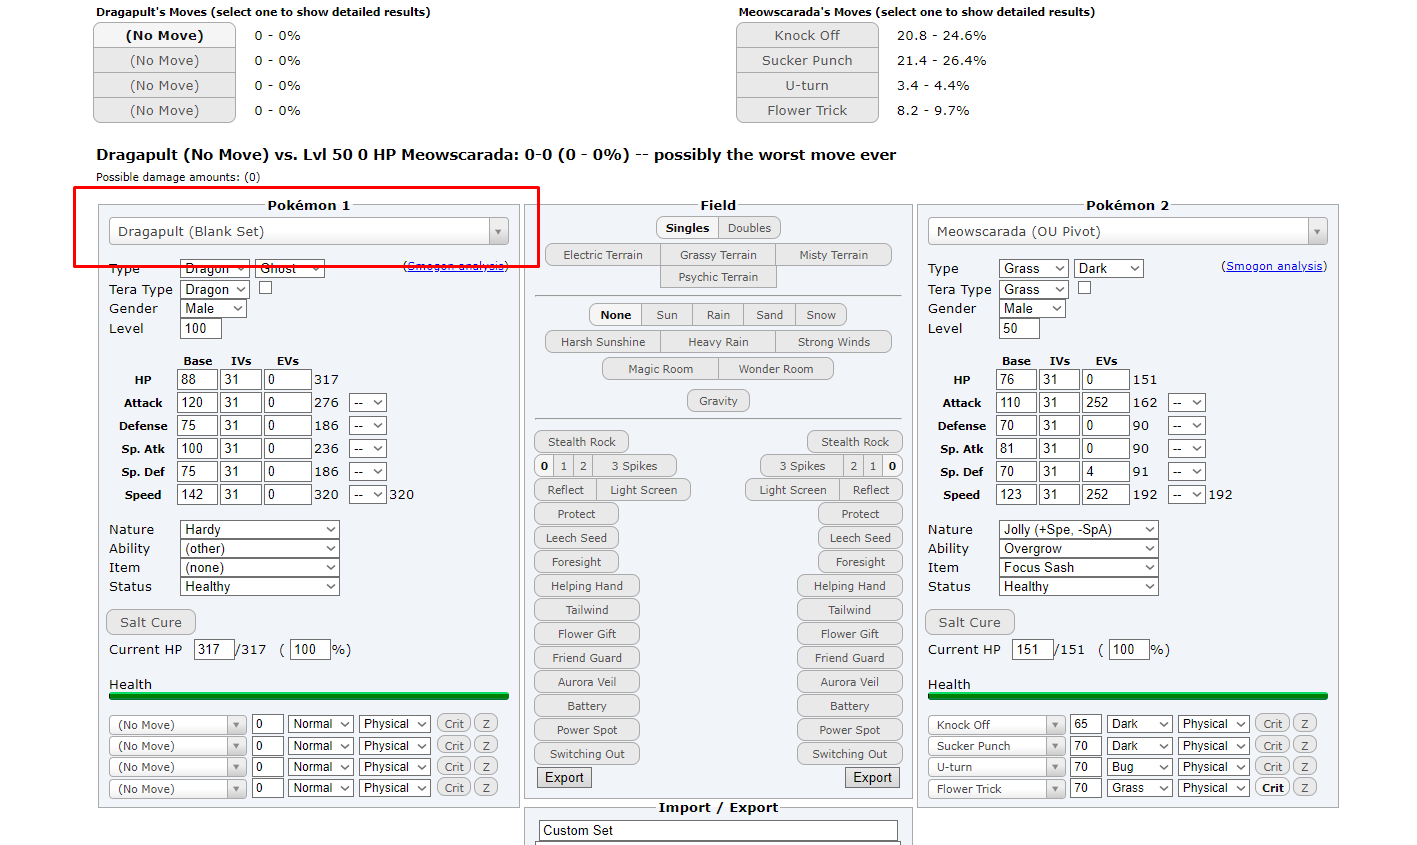The width and height of the screenshot is (1417, 845).
Task: Toggle Electric Terrain
Action: coord(603,255)
